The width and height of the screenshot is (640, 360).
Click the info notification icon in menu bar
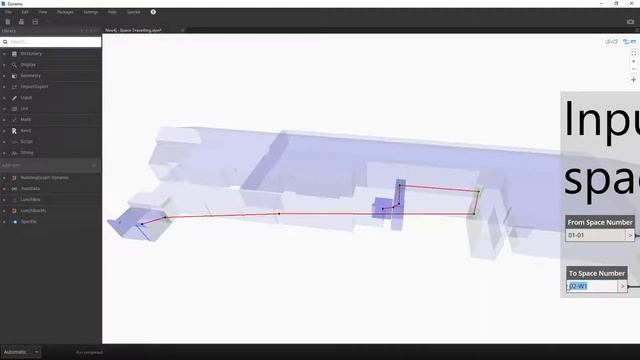(153, 12)
